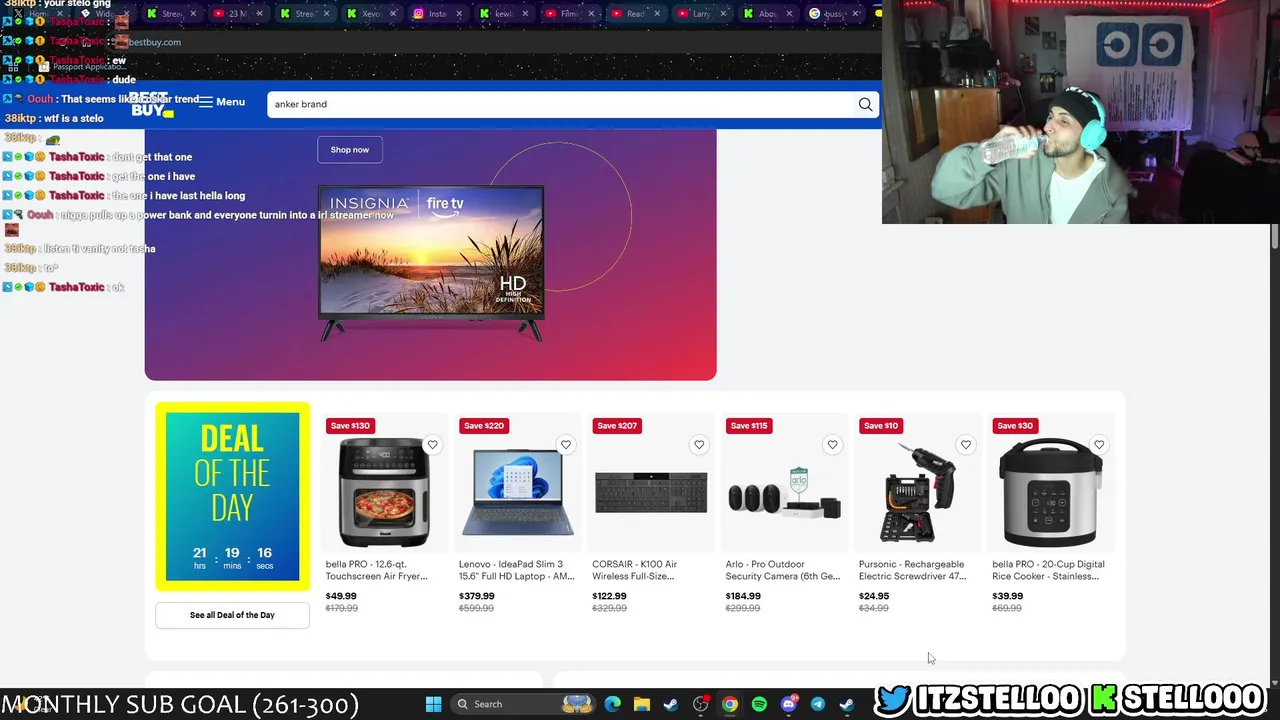Save the bella PRO Rice Cooker with heart icon
Viewport: 1280px width, 720px height.
1099,445
